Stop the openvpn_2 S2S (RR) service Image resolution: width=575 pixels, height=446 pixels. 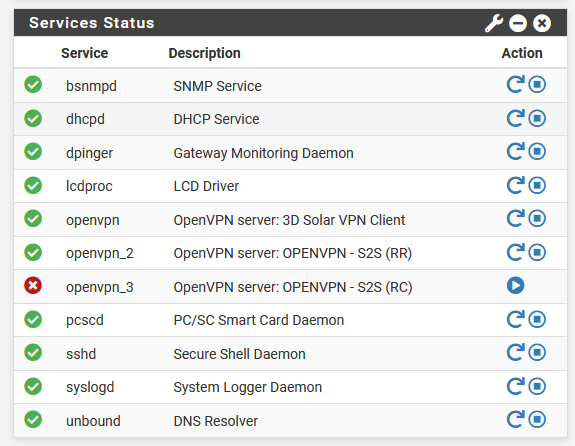(537, 252)
